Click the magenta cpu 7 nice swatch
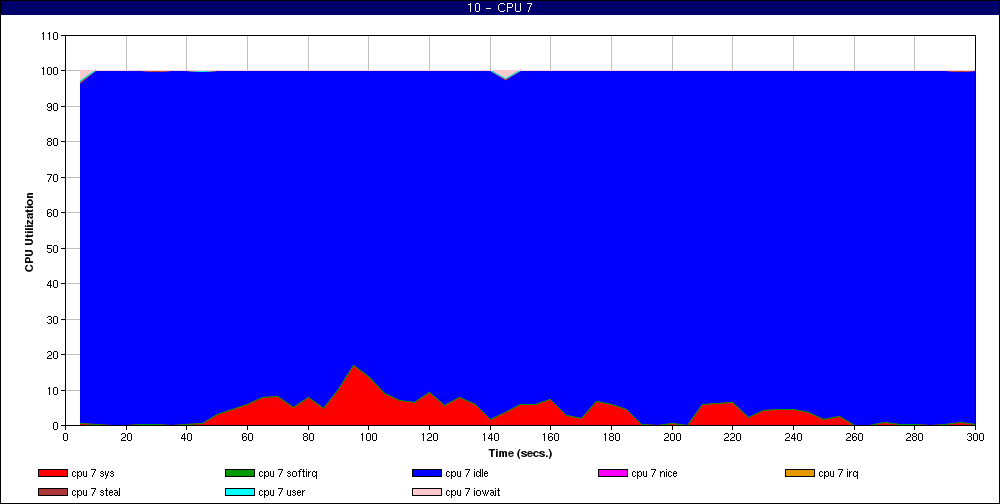Viewport: 1000px width, 504px height. tap(613, 473)
